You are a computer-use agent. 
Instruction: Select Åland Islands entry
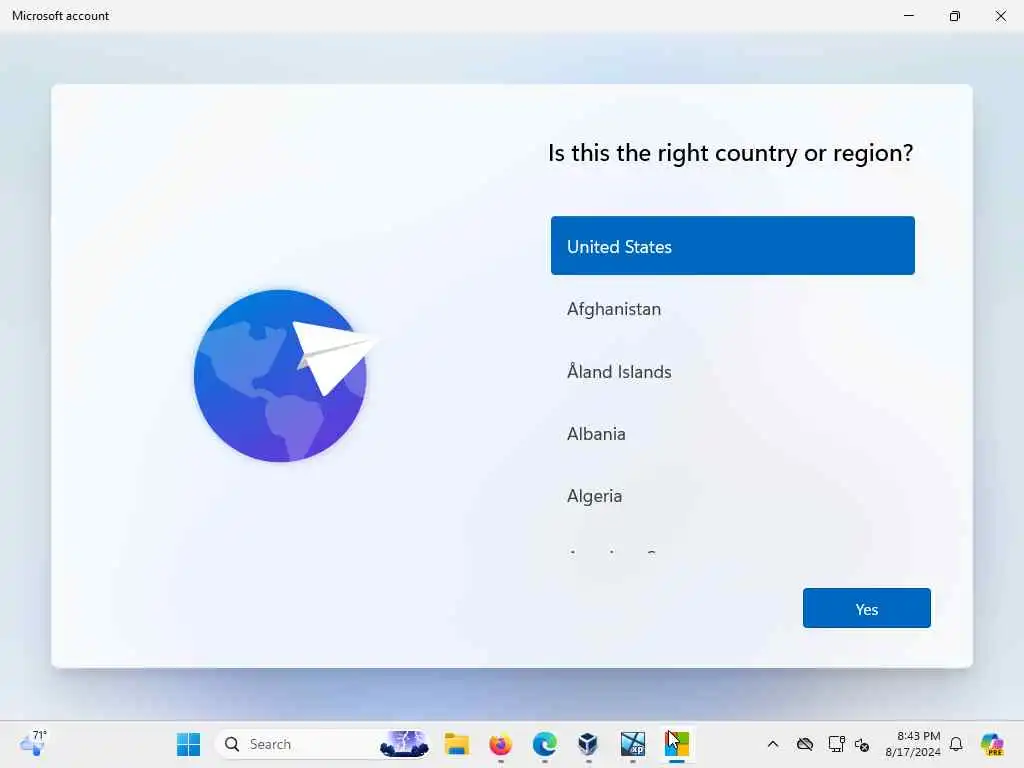pyautogui.click(x=732, y=371)
